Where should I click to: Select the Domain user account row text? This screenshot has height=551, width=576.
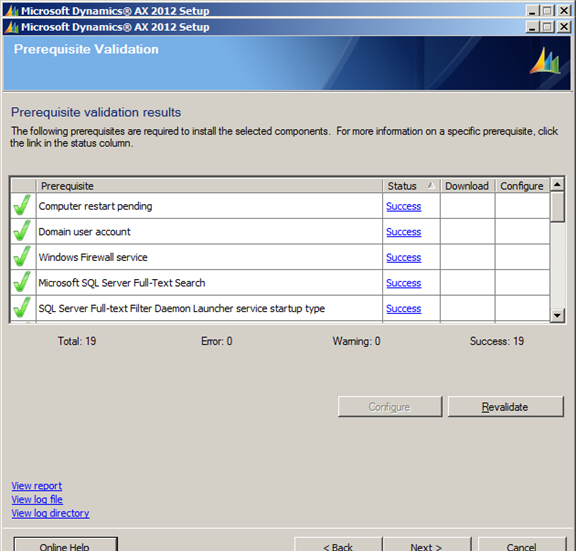click(x=84, y=231)
